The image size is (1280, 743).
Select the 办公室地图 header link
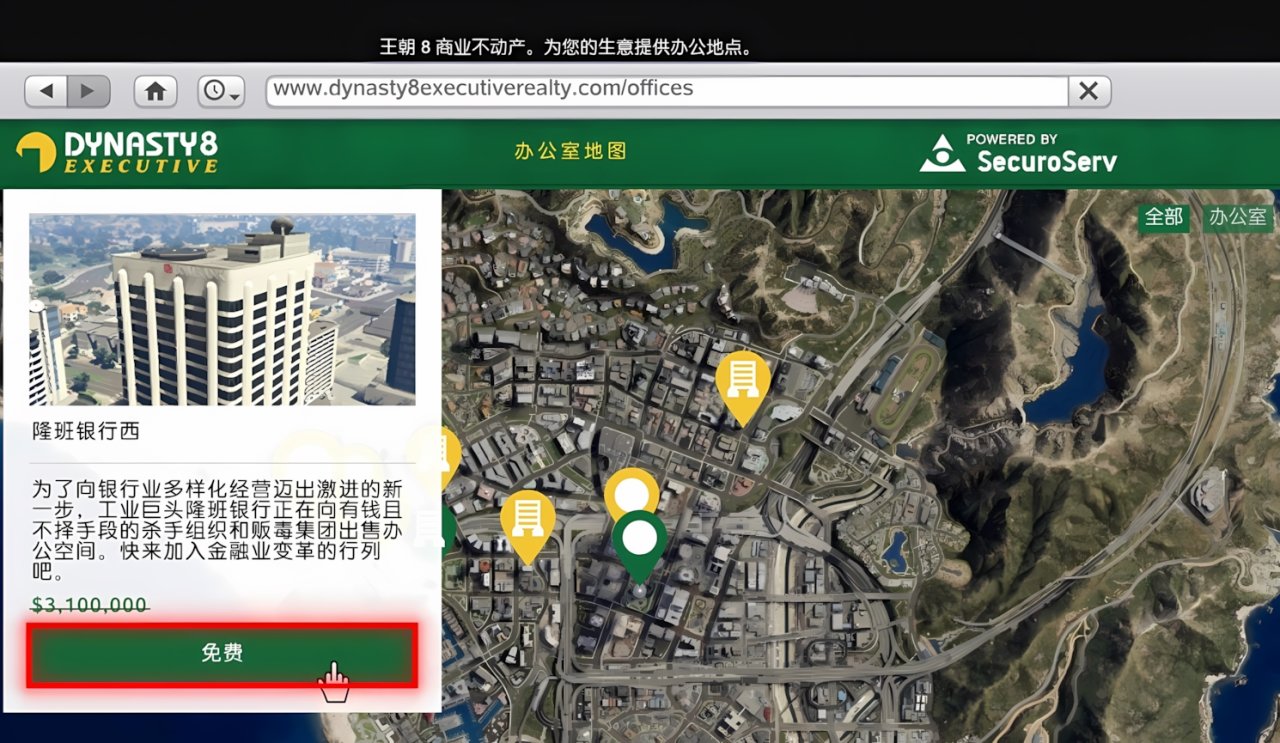(571, 151)
